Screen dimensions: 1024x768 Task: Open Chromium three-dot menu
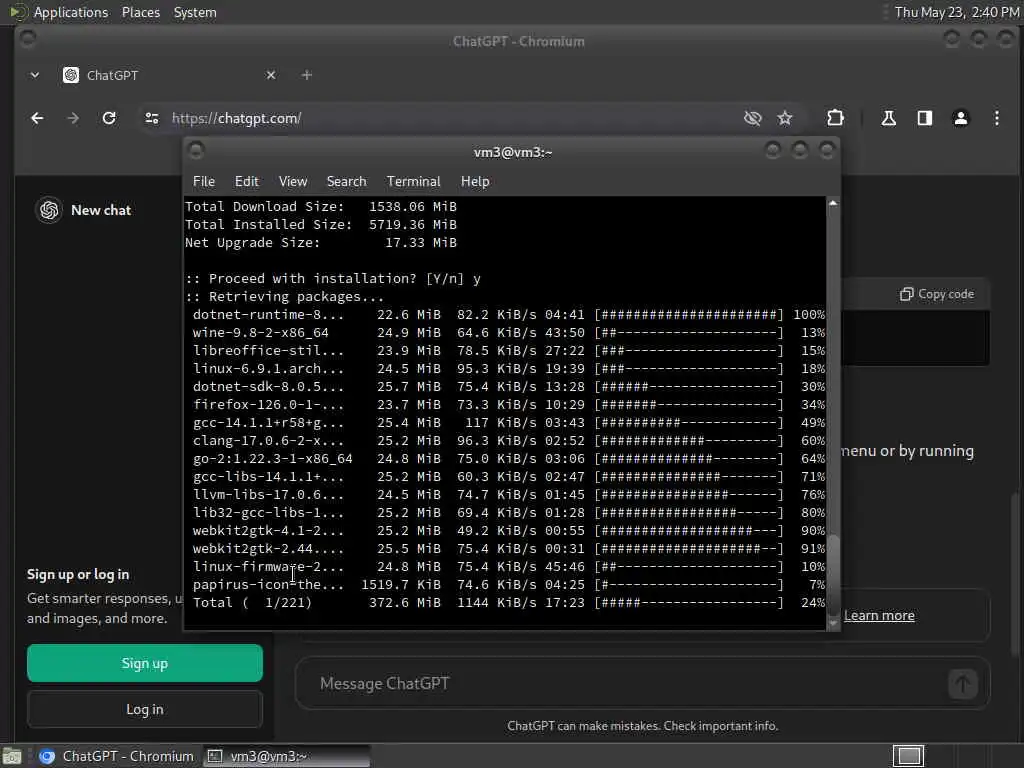[997, 118]
